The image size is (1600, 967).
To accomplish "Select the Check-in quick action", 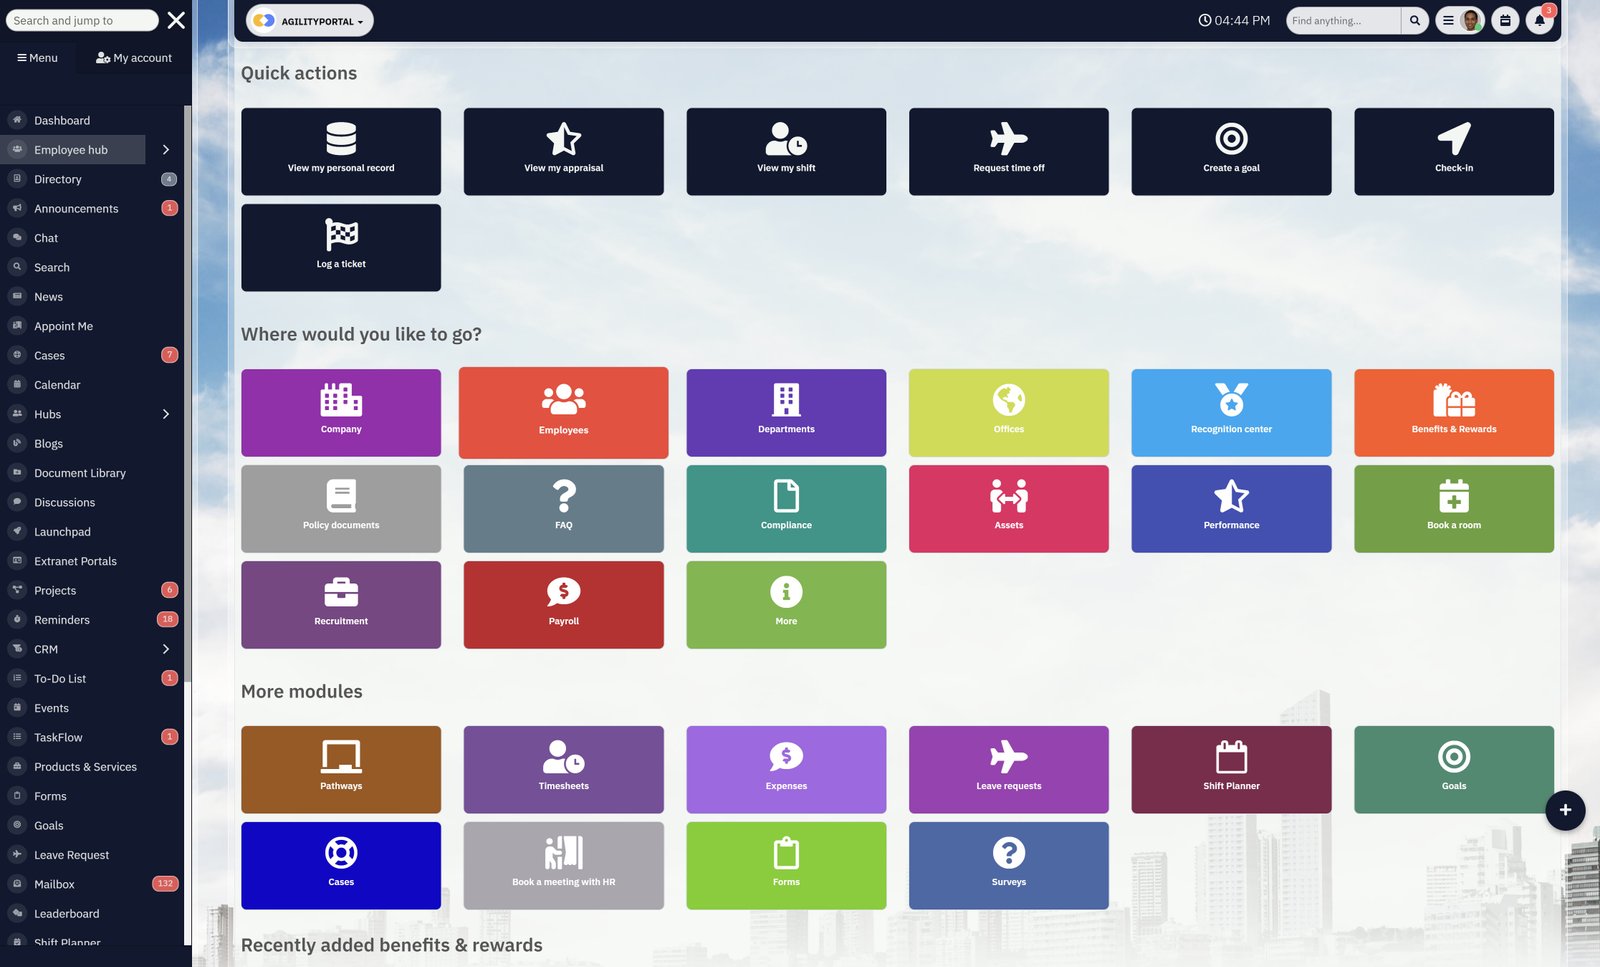I will (x=1453, y=151).
